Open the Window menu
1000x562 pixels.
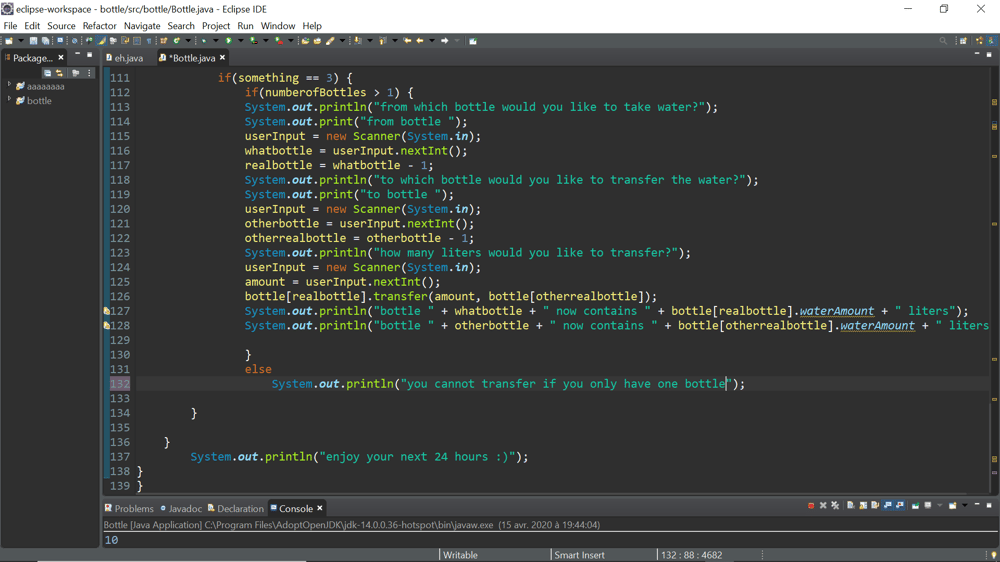click(277, 26)
